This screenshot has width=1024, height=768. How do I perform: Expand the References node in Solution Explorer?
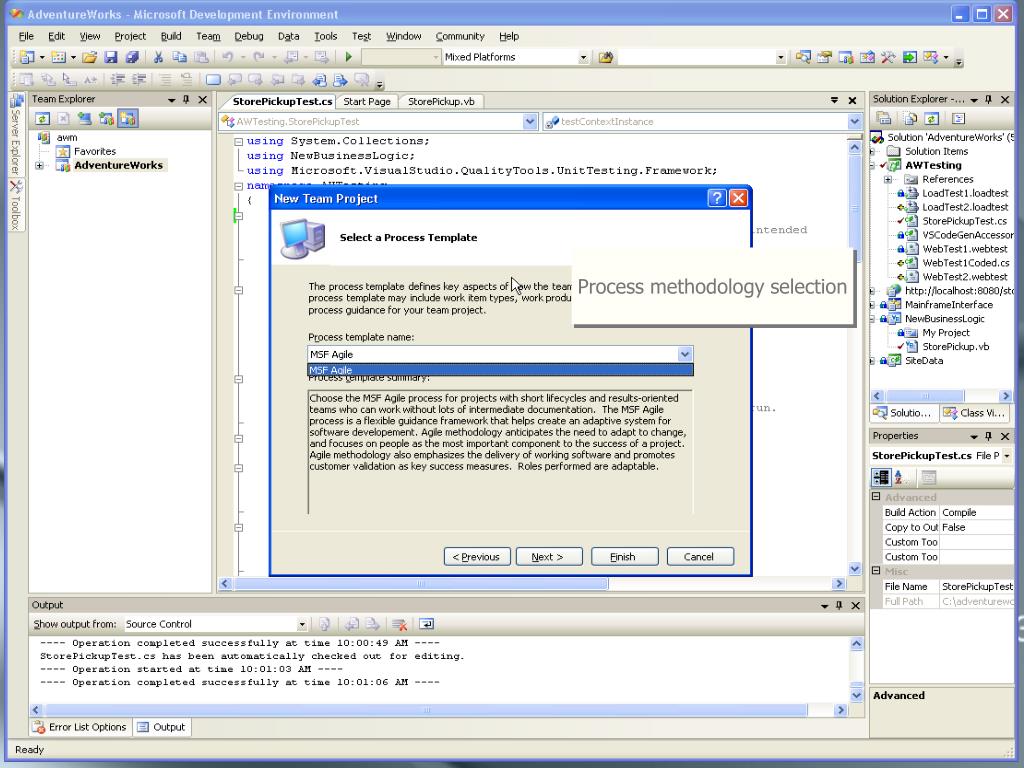(x=888, y=180)
